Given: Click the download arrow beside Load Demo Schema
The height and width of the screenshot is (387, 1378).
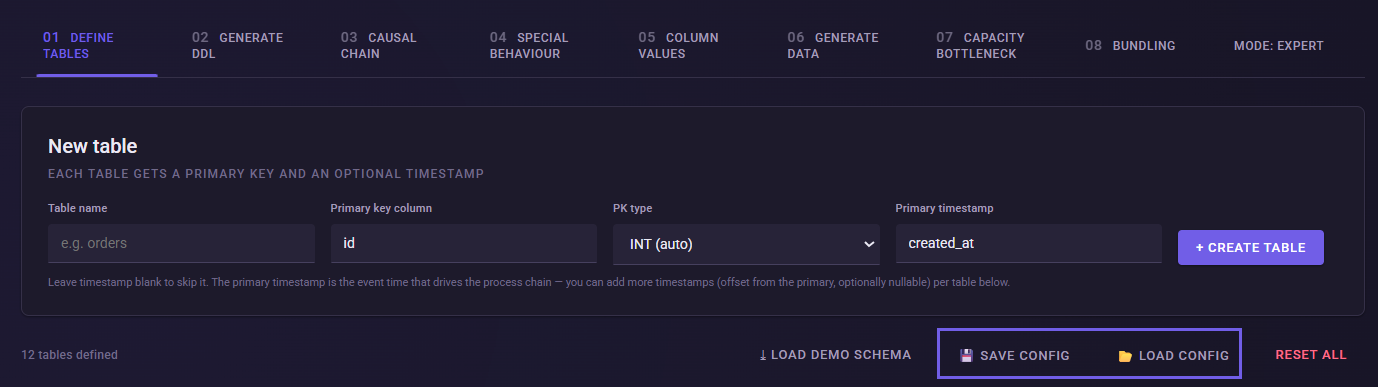Looking at the screenshot, I should coord(763,355).
